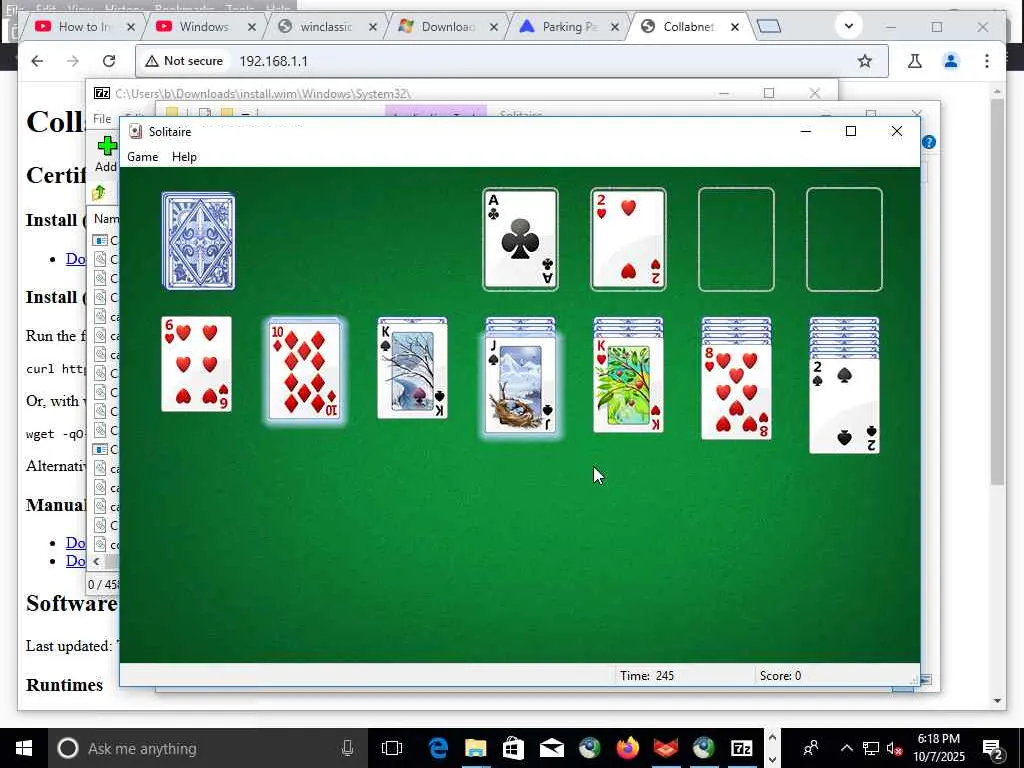Screen dimensions: 1024x768
Task: Click the "Score: 0" status bar text
Action: tap(780, 676)
